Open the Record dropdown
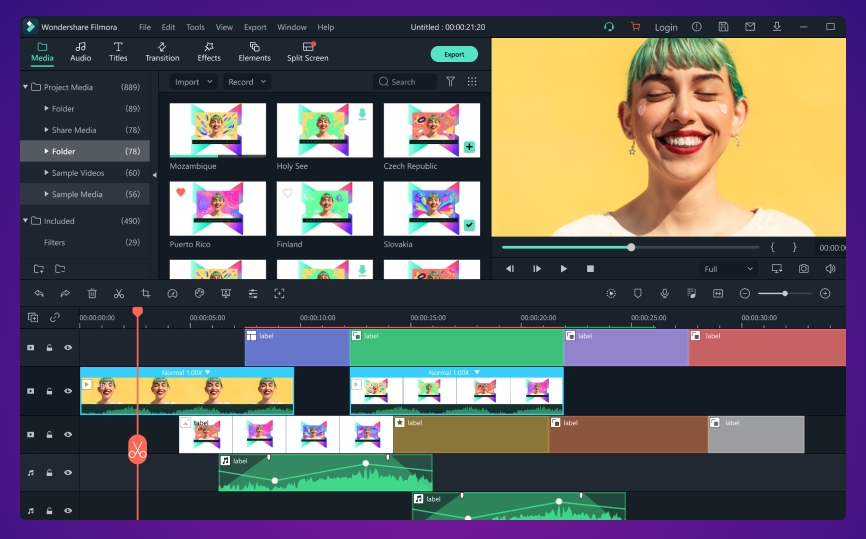The width and height of the screenshot is (866, 539). point(246,82)
